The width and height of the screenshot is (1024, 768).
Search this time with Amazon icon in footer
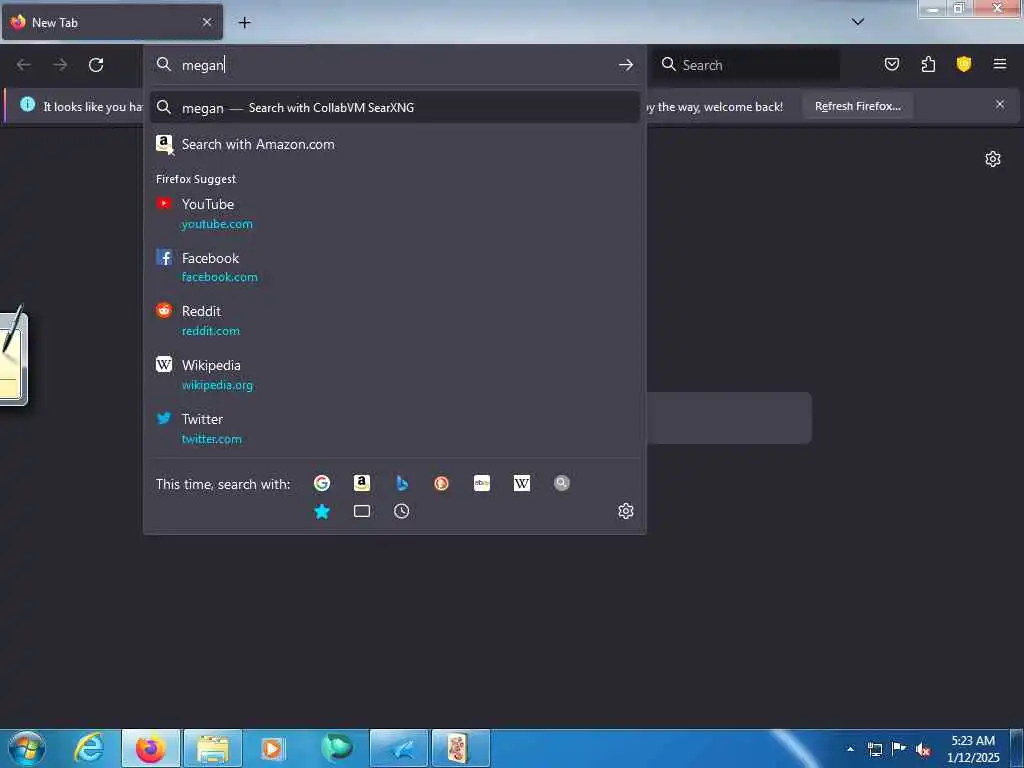(362, 483)
